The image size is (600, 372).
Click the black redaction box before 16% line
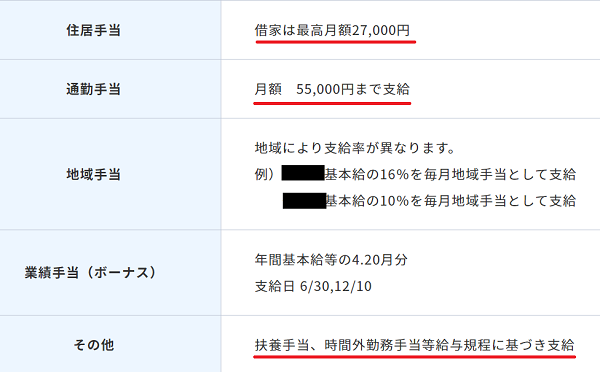tap(303, 173)
